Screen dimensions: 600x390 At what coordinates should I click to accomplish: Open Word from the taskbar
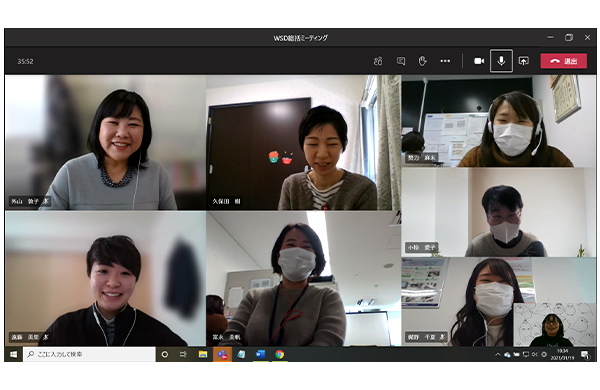click(261, 354)
